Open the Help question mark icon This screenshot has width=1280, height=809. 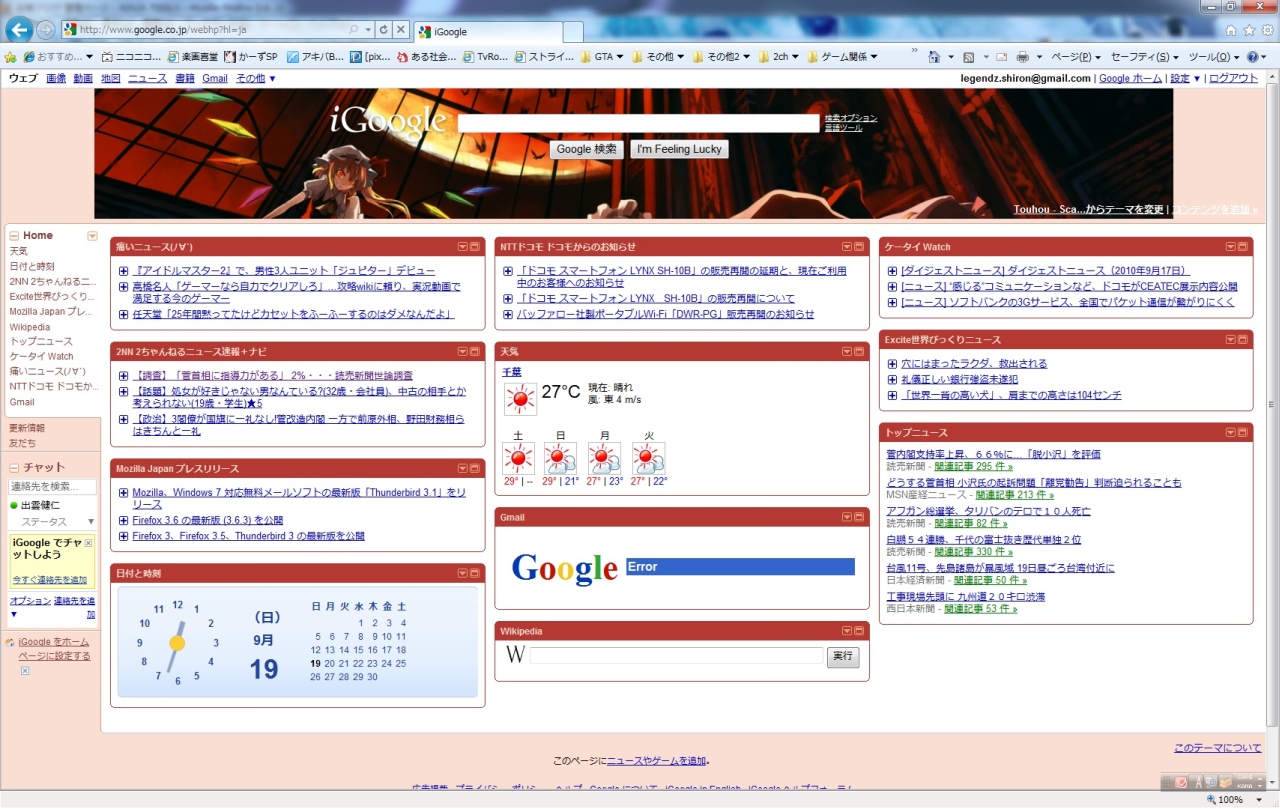pyautogui.click(x=1251, y=57)
